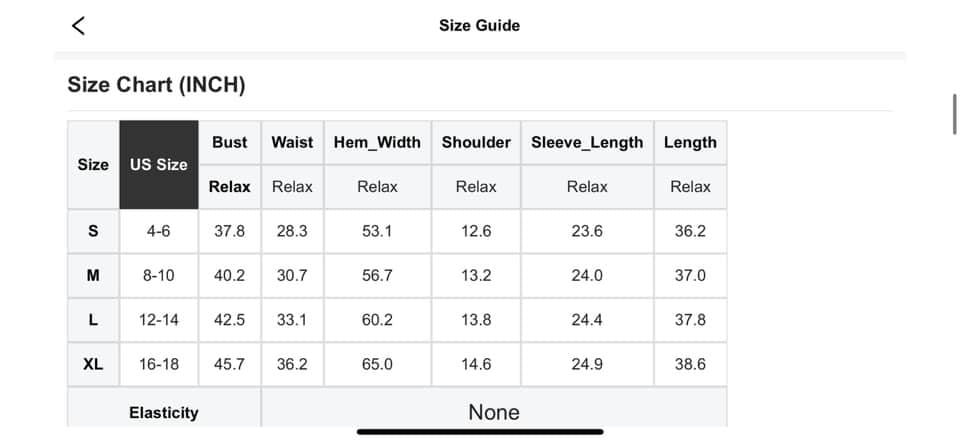
Task: Click the Sleeve_Length column header
Action: tap(587, 142)
